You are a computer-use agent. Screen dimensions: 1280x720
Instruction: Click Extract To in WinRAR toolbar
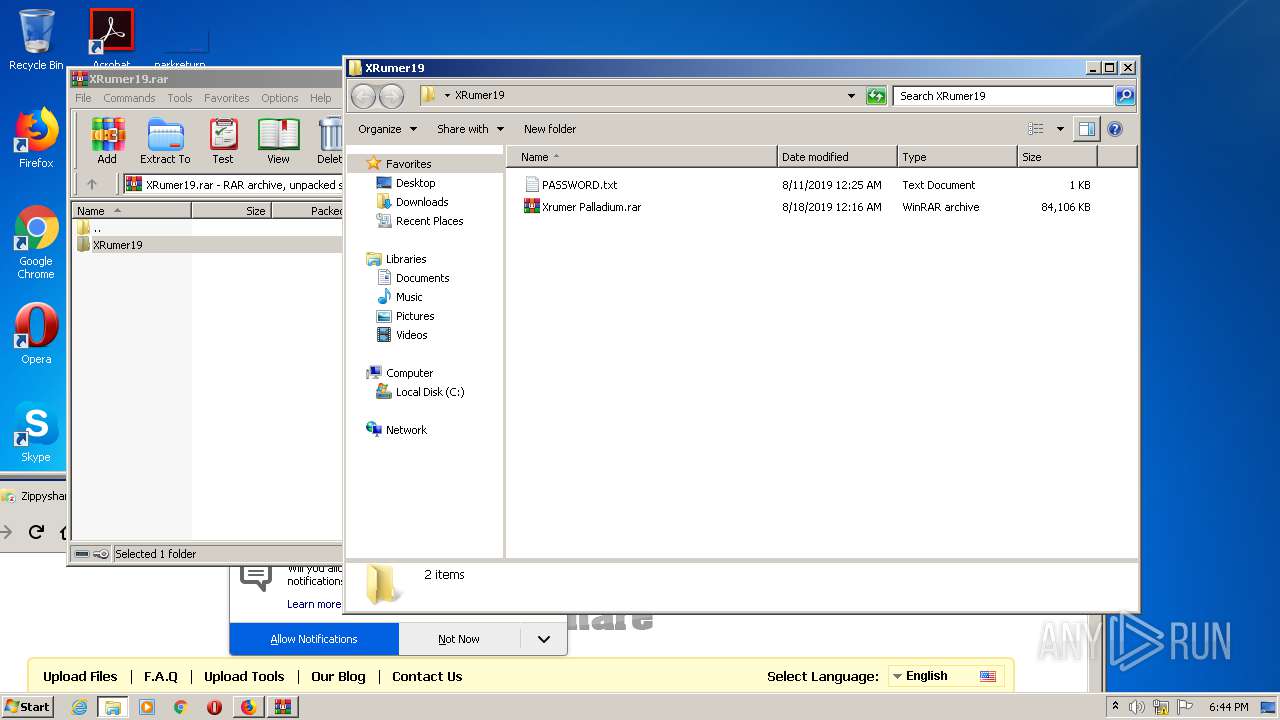point(165,140)
